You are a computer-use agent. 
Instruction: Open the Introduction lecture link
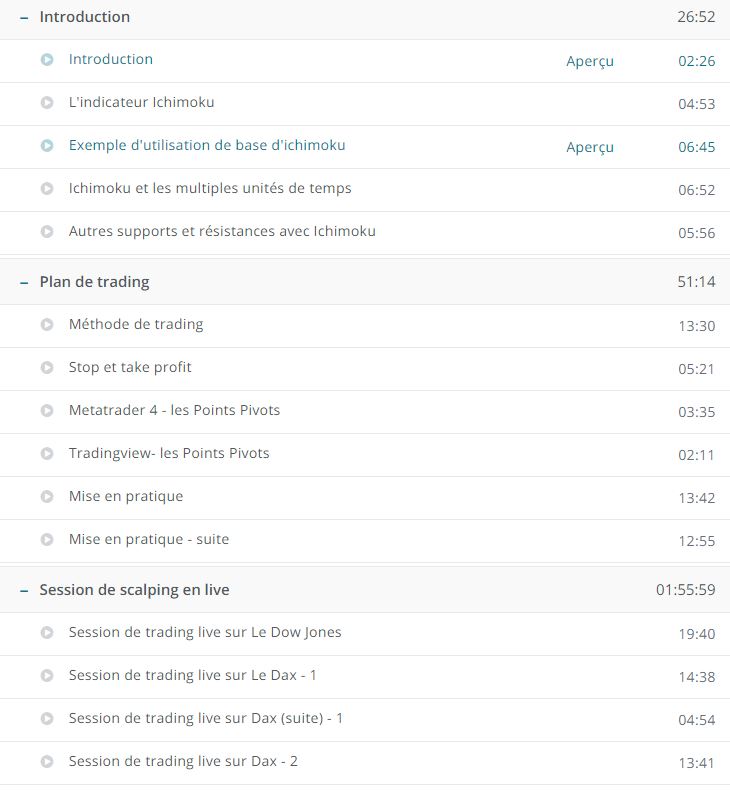pyautogui.click(x=111, y=60)
